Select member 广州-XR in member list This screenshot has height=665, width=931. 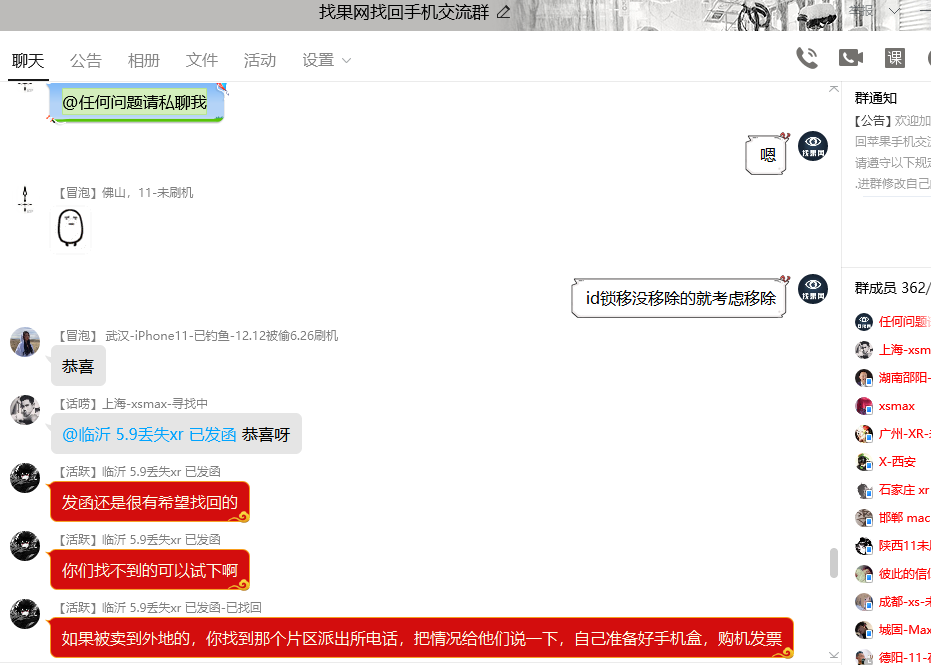pyautogui.click(x=892, y=434)
